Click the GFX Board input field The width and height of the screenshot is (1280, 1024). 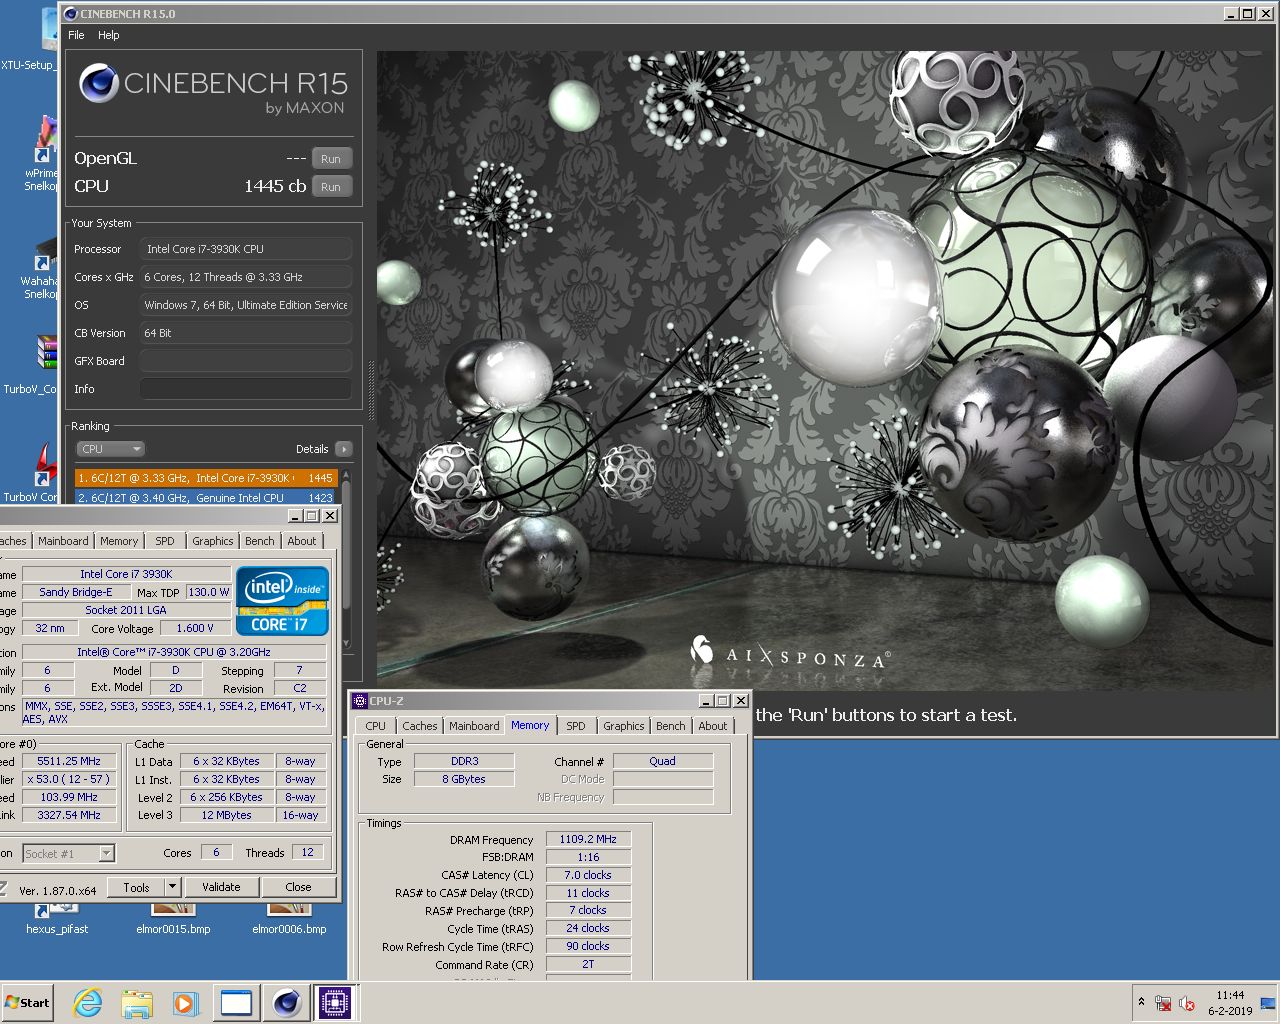pos(246,361)
